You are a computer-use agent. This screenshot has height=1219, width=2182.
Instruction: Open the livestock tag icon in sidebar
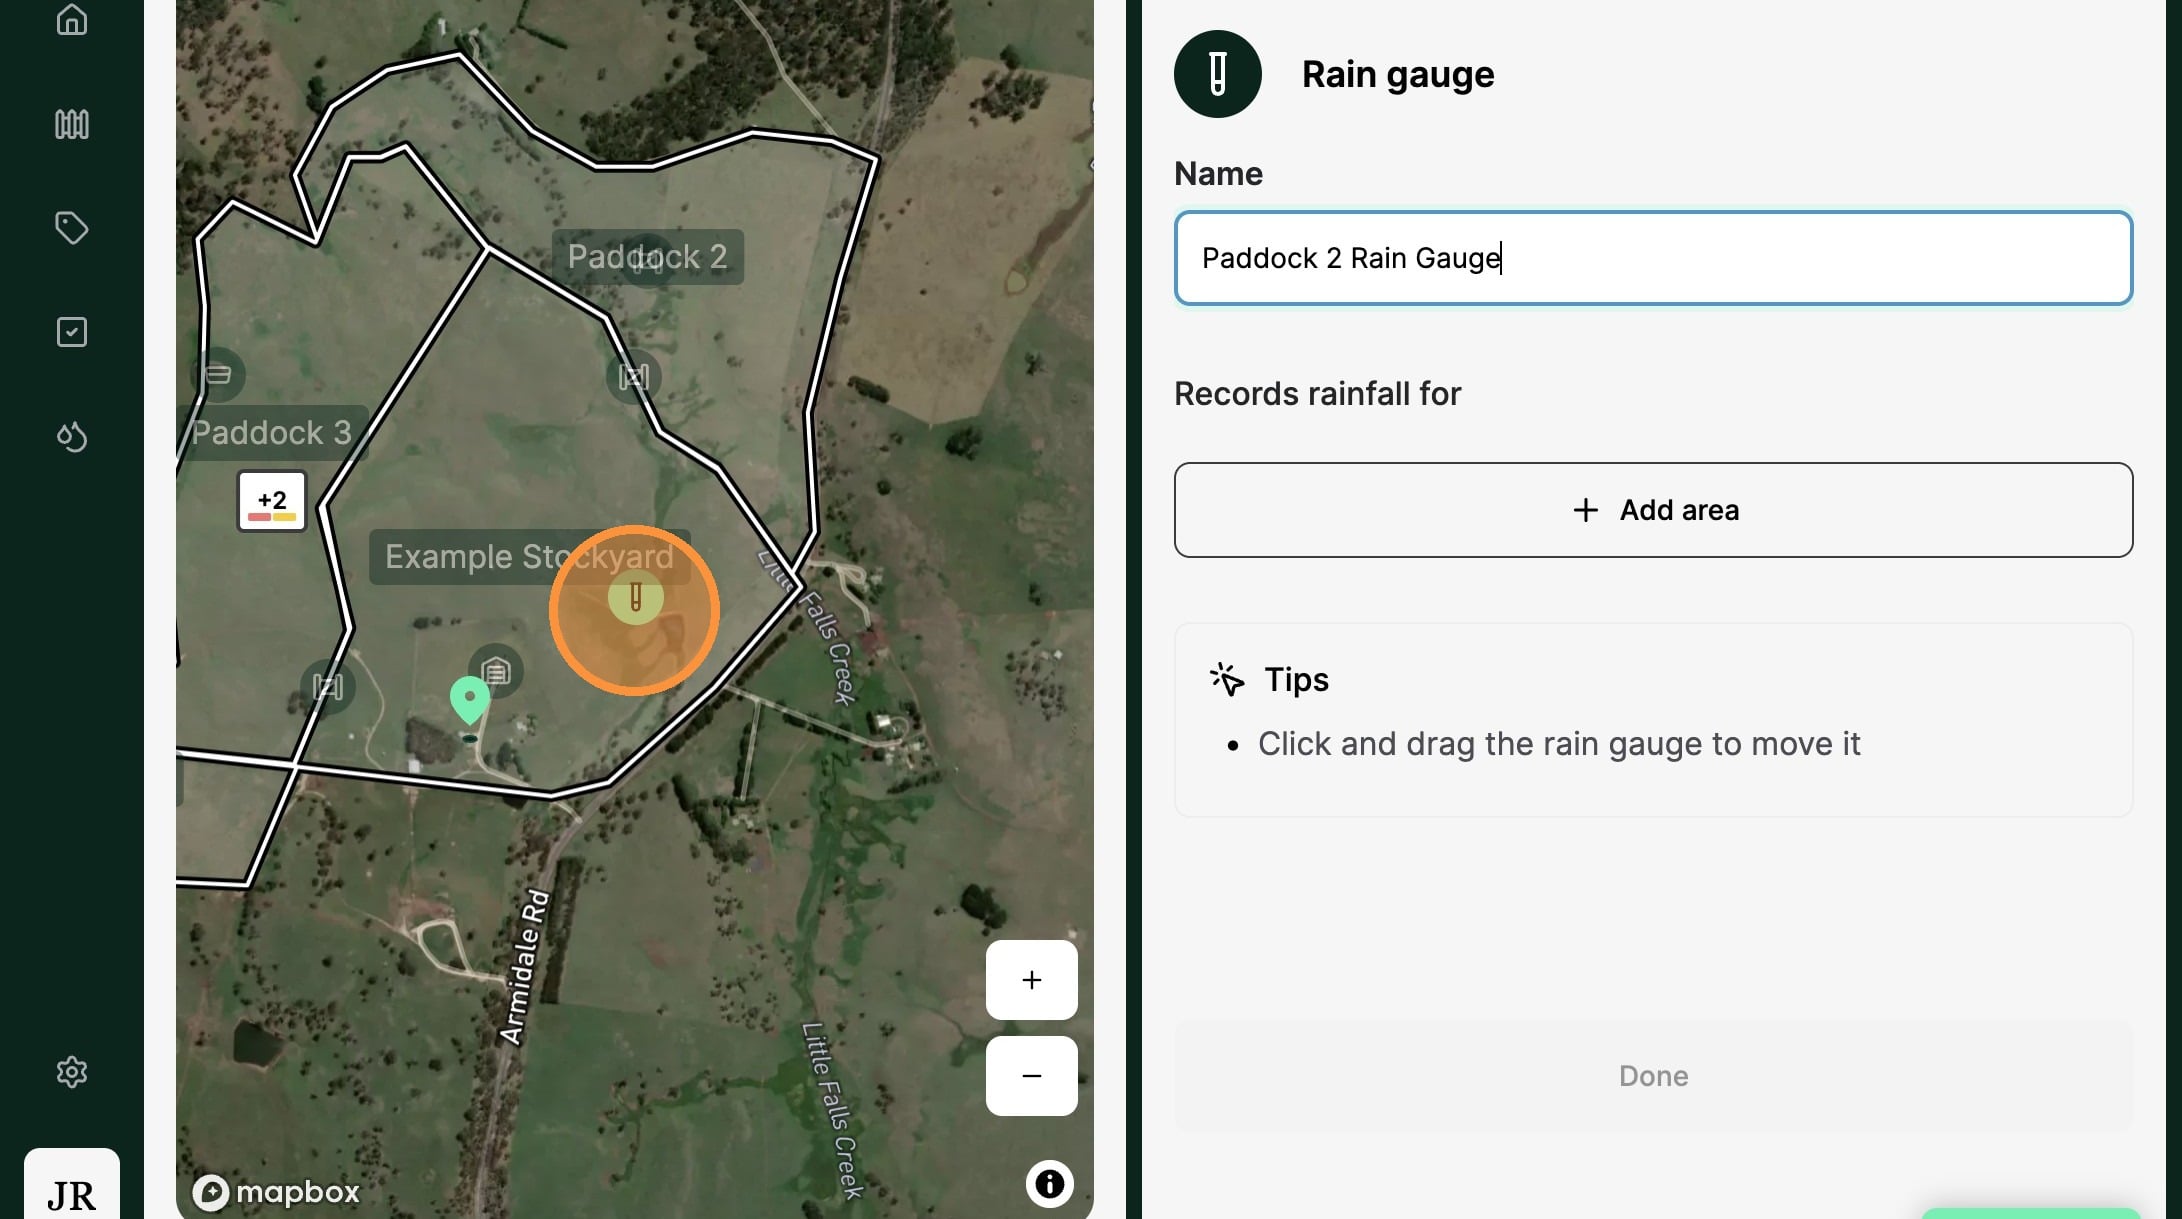(x=71, y=228)
